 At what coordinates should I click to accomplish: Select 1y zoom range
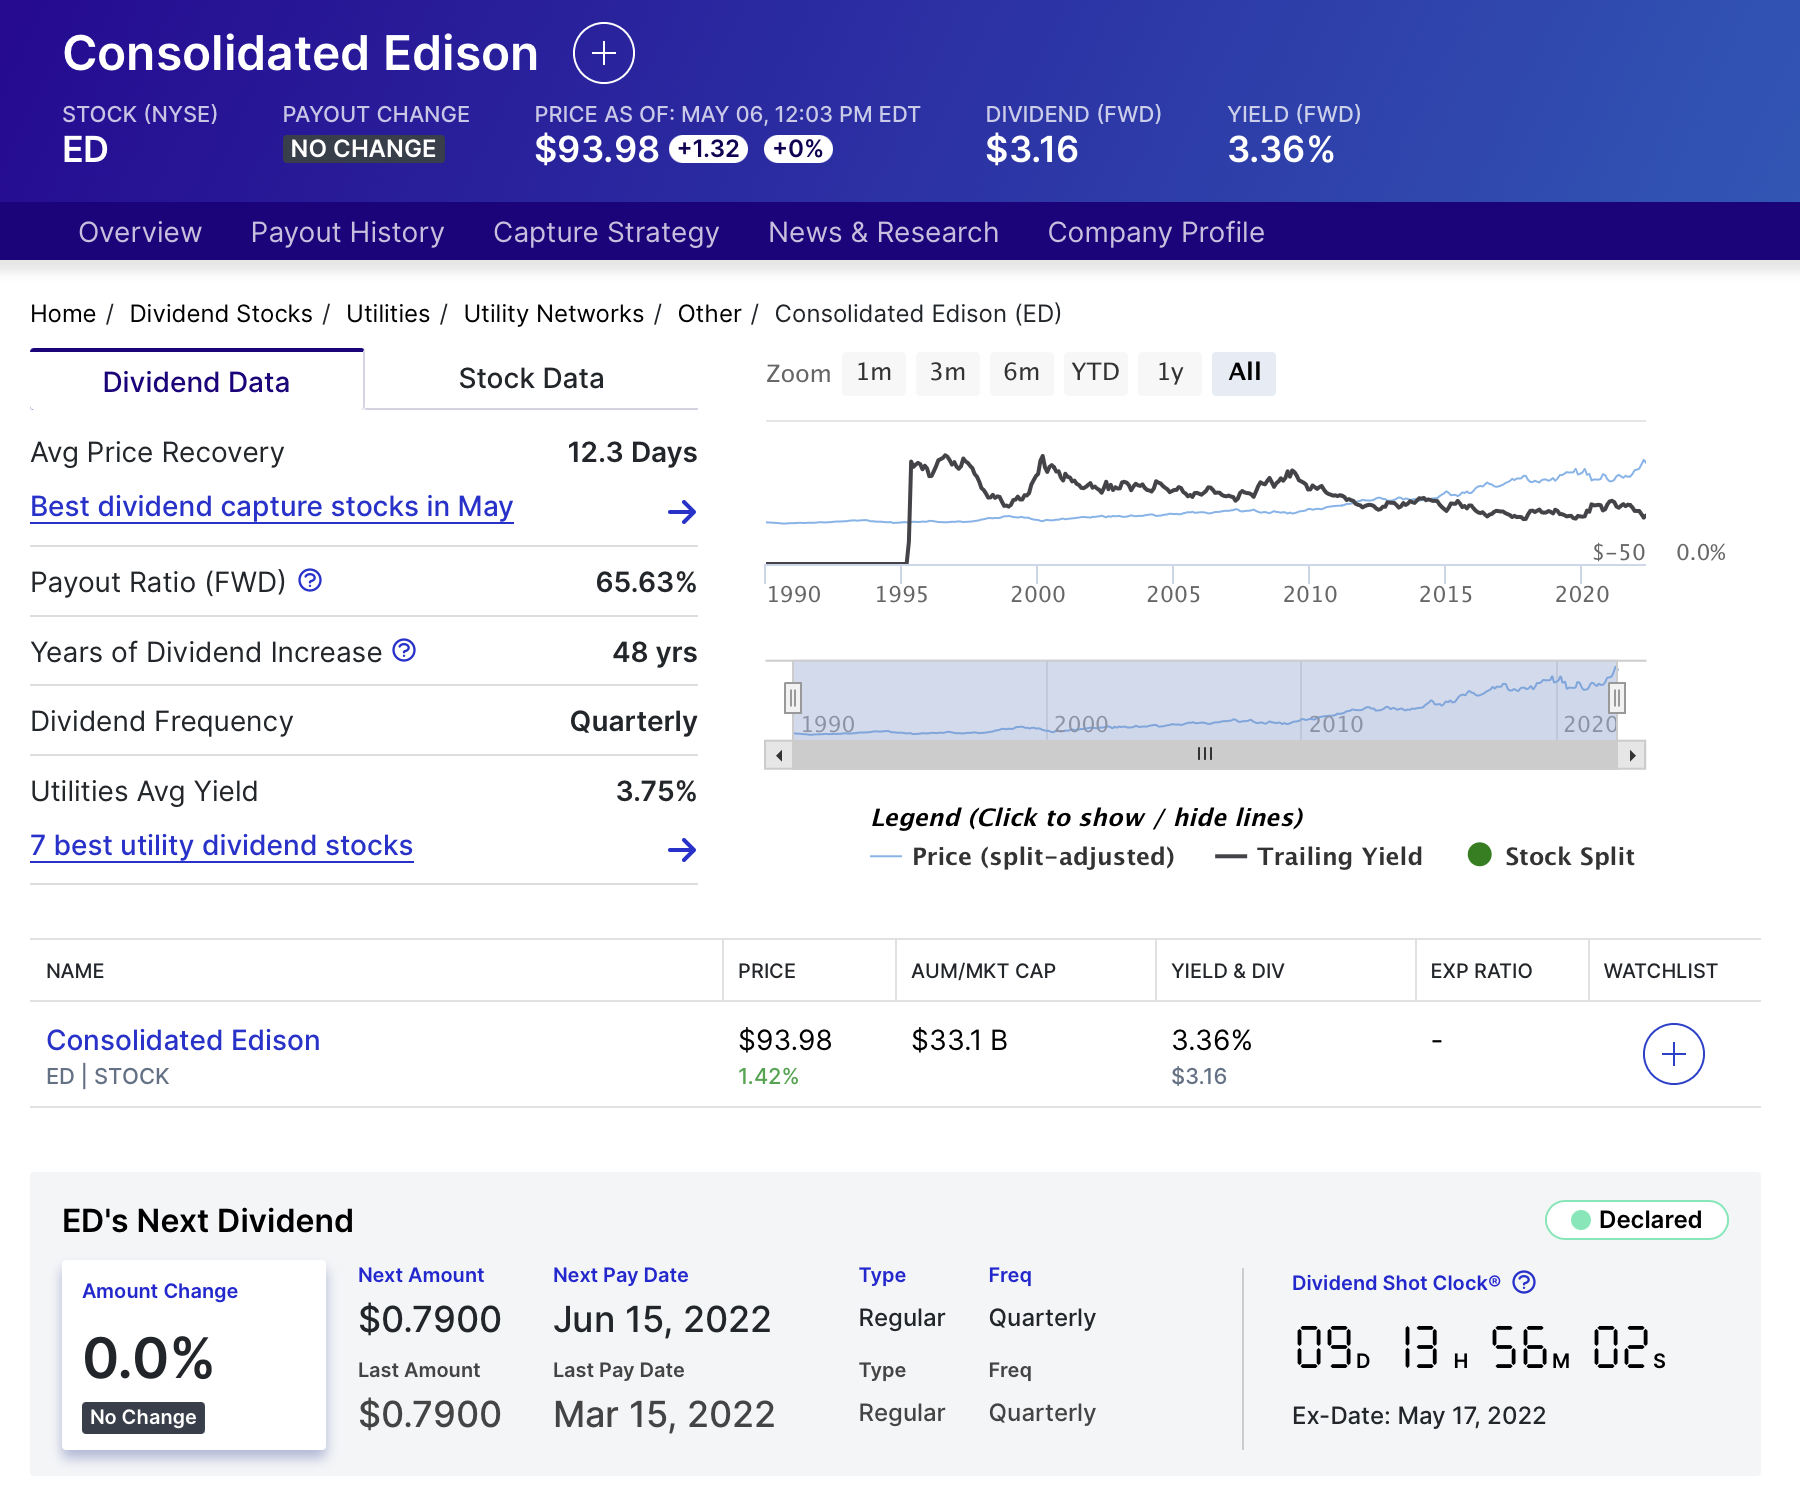pos(1170,373)
